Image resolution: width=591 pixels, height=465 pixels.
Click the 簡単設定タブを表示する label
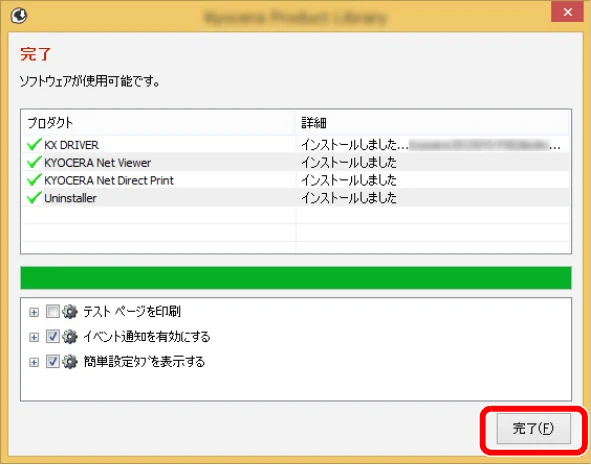click(144, 362)
